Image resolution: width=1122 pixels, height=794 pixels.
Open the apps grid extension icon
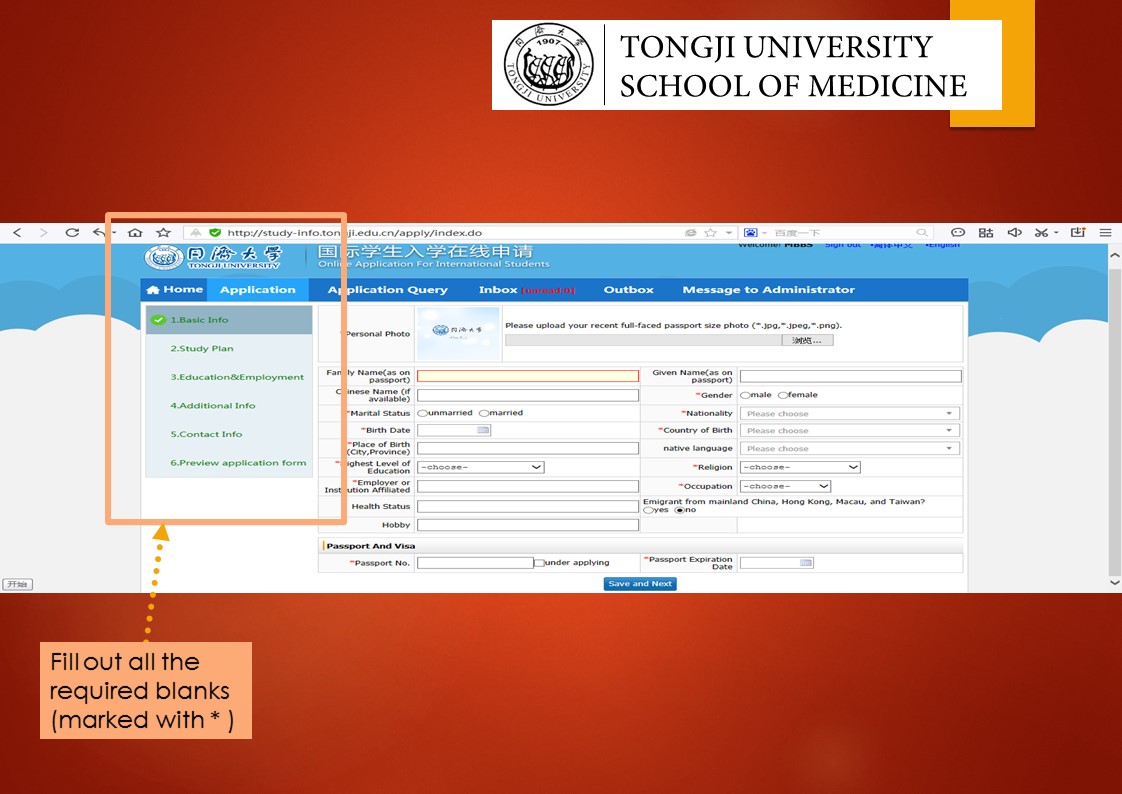[986, 232]
